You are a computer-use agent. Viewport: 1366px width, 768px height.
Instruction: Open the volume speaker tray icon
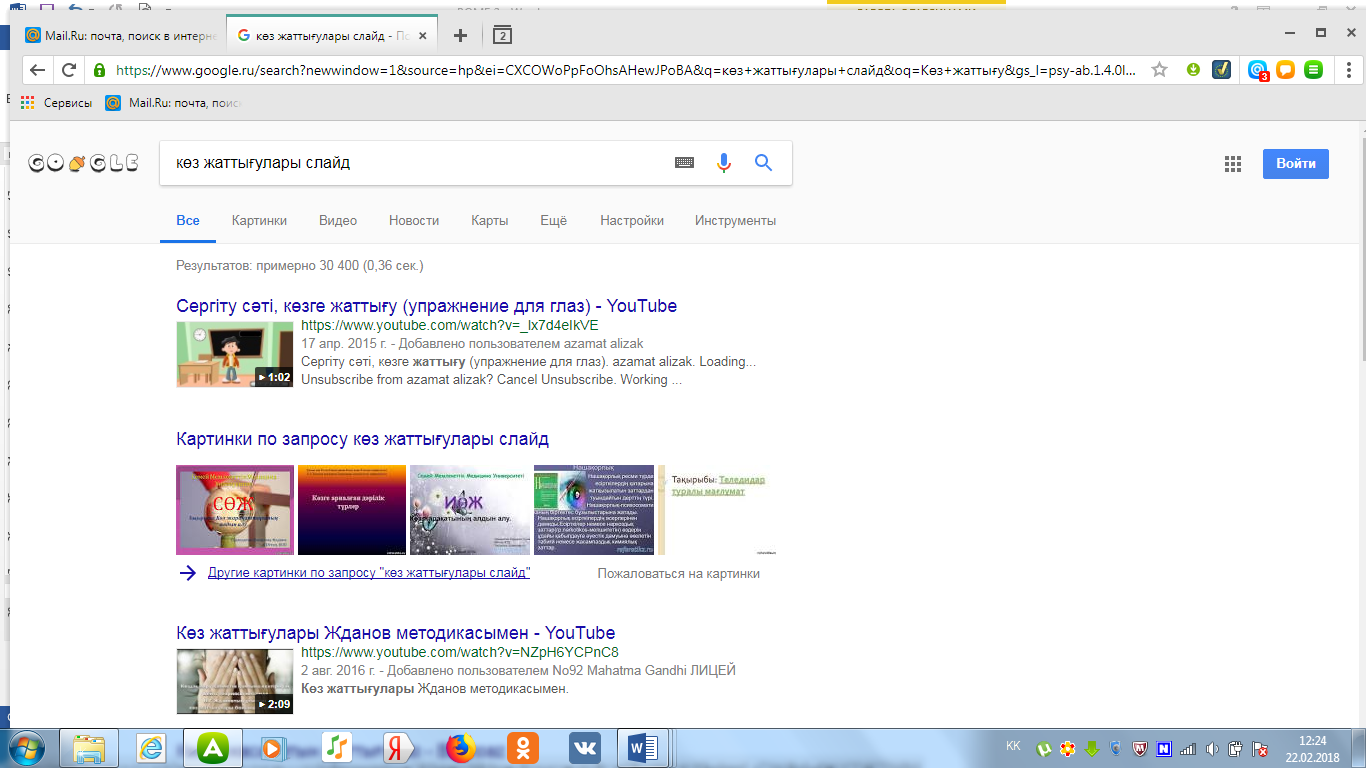1211,748
